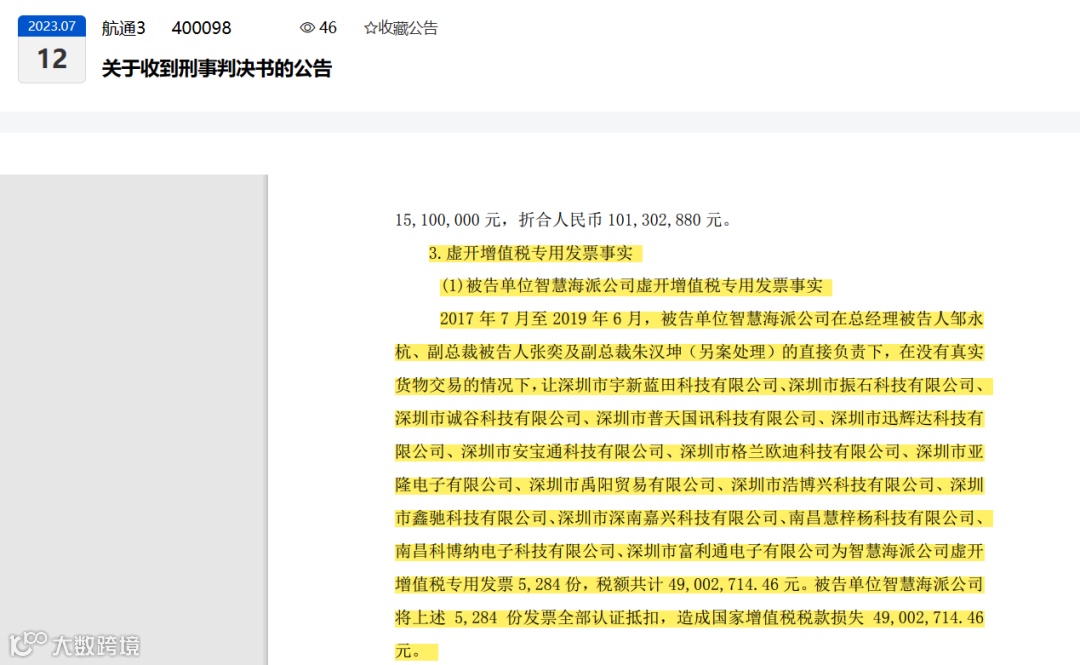Click line starting 增值税专用发票 5,284 份
The image size is (1080, 665).
689,584
